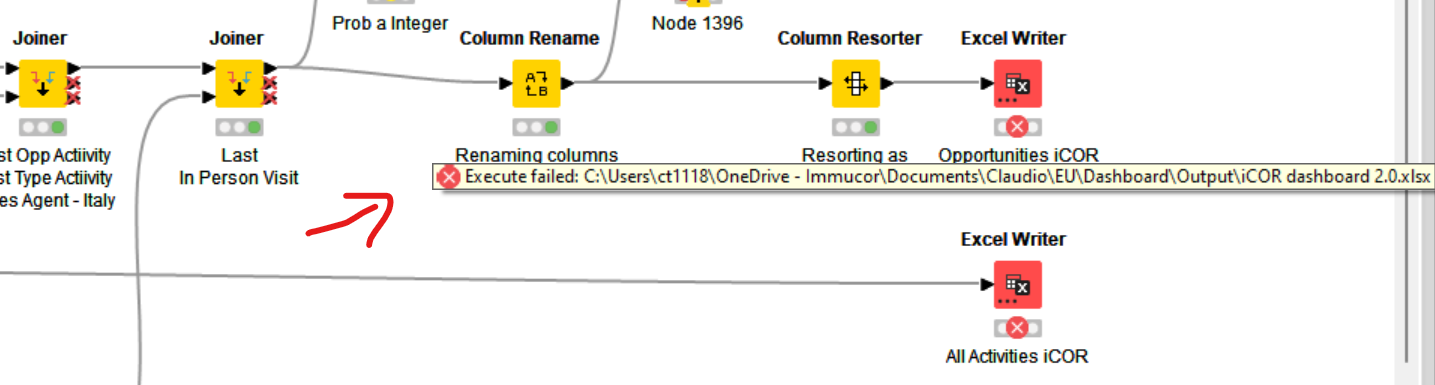
Task: Click the traffic light status under Column Resorter
Action: coord(856,127)
